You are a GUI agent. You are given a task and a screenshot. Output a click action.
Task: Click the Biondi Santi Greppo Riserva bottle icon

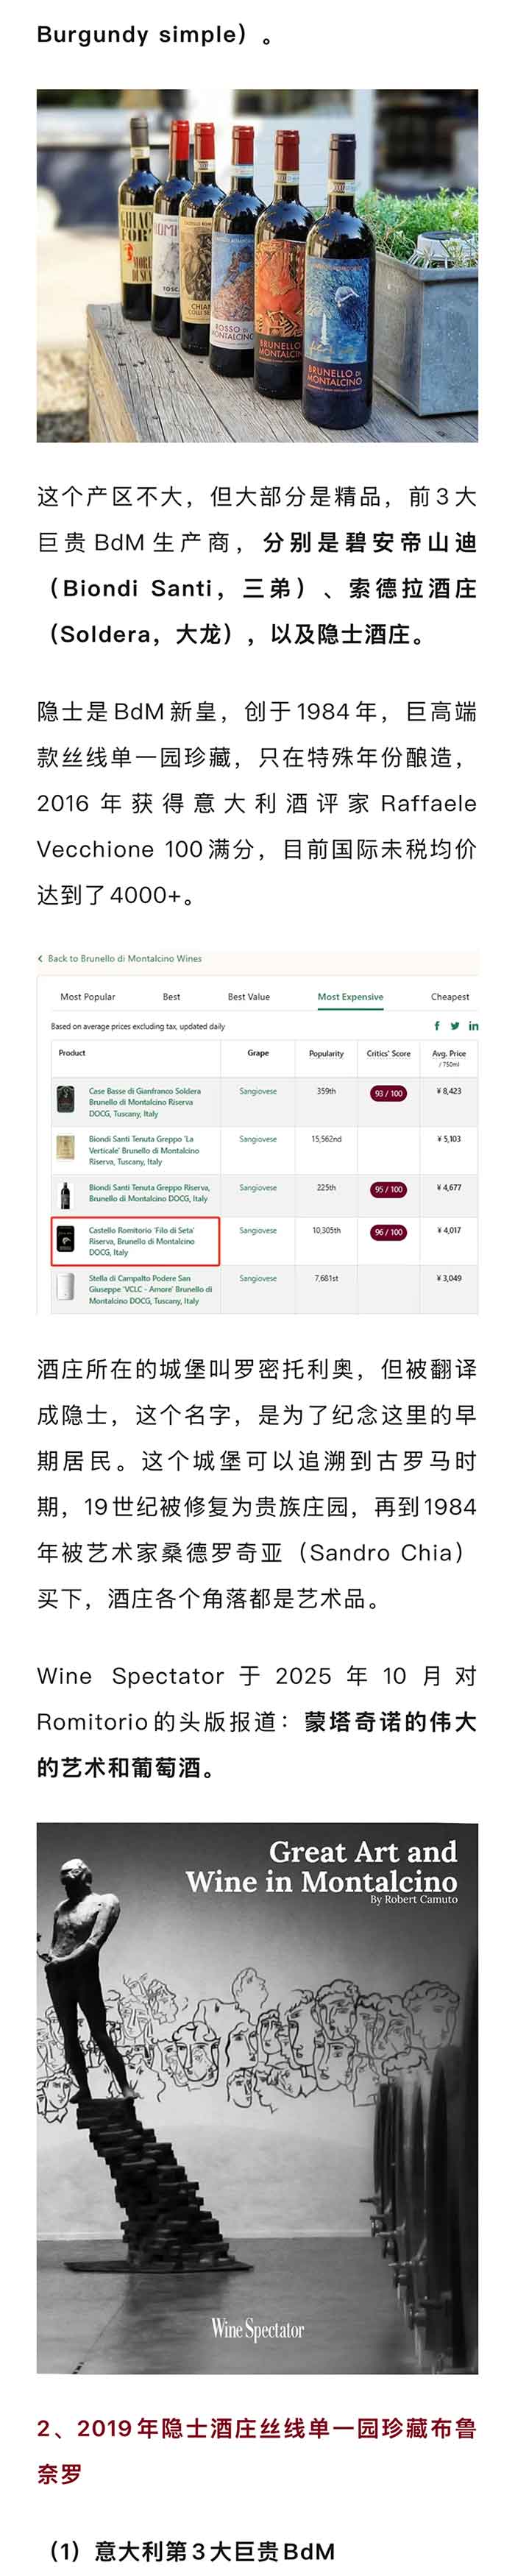tap(65, 1194)
